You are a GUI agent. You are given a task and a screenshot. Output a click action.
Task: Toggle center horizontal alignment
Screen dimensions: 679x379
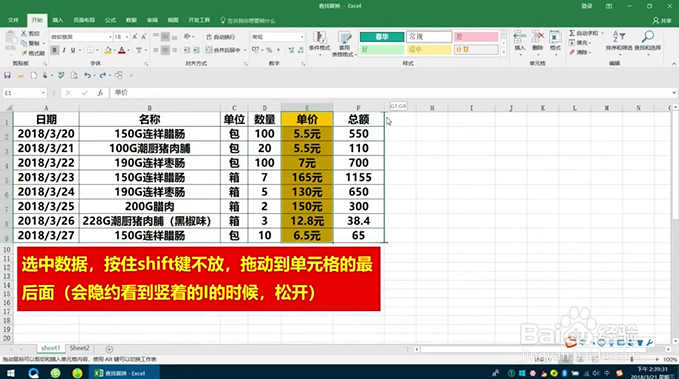coord(165,50)
